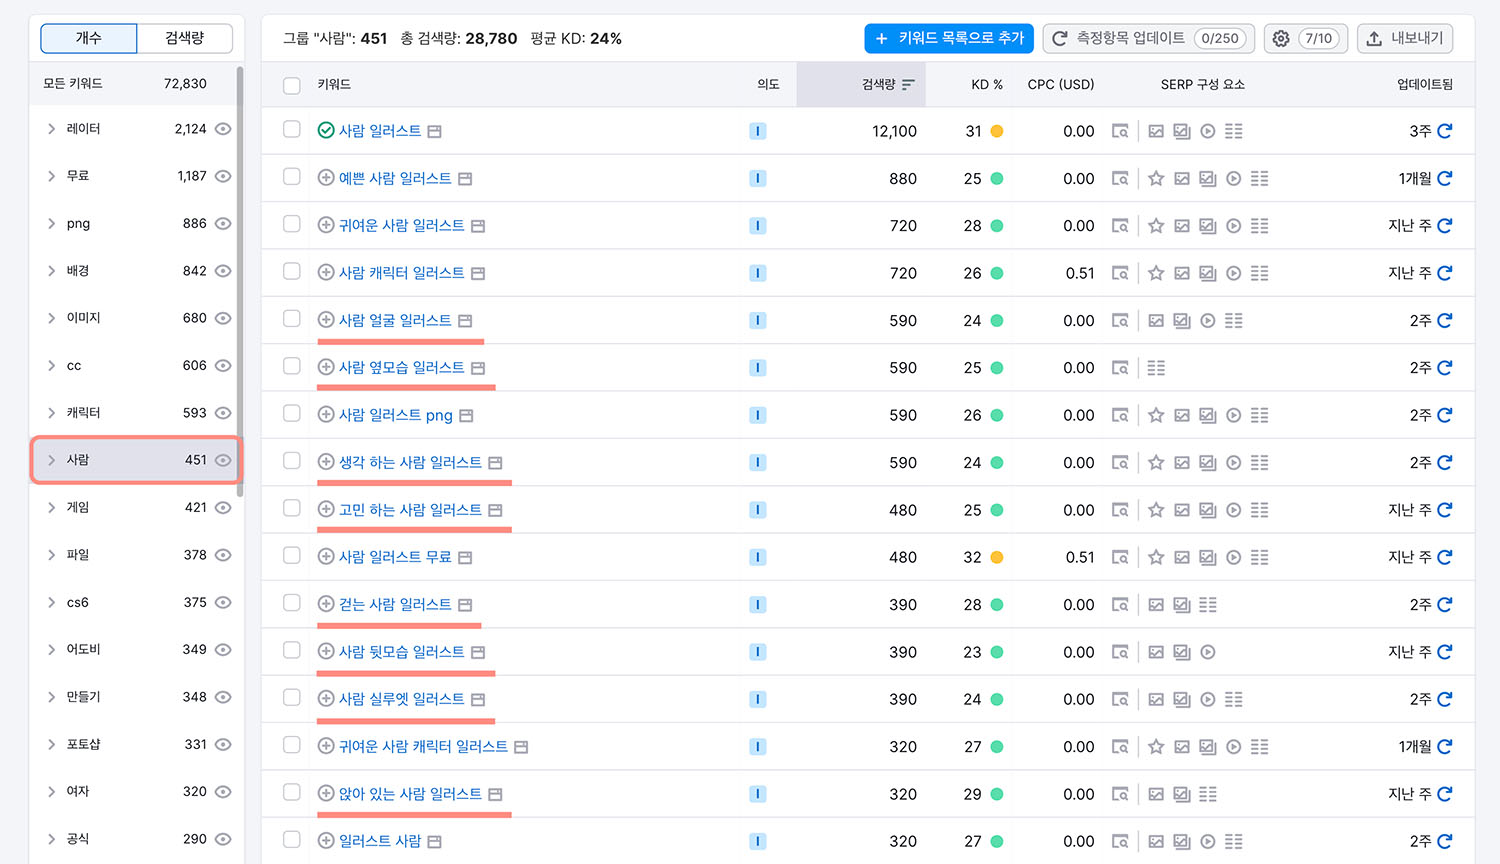
Task: Sort by 검색량 column
Action: click(x=888, y=84)
